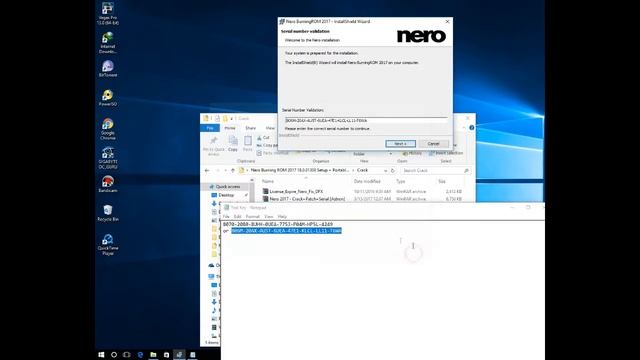Screen dimensions: 640x360
Task: Open the Windows Start menu
Action: pos(101,355)
